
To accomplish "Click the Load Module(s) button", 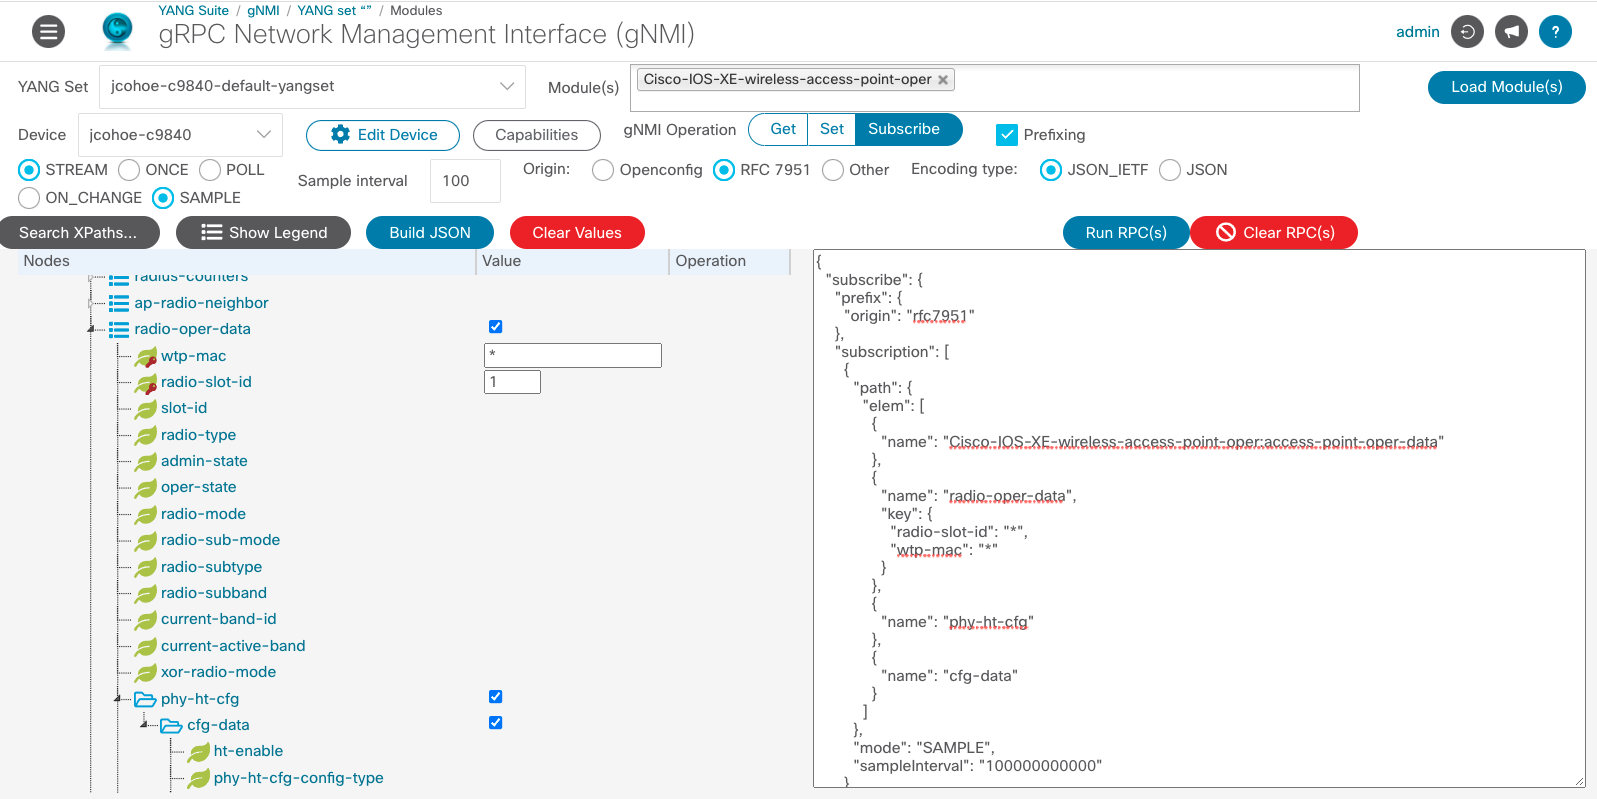I will tap(1506, 87).
